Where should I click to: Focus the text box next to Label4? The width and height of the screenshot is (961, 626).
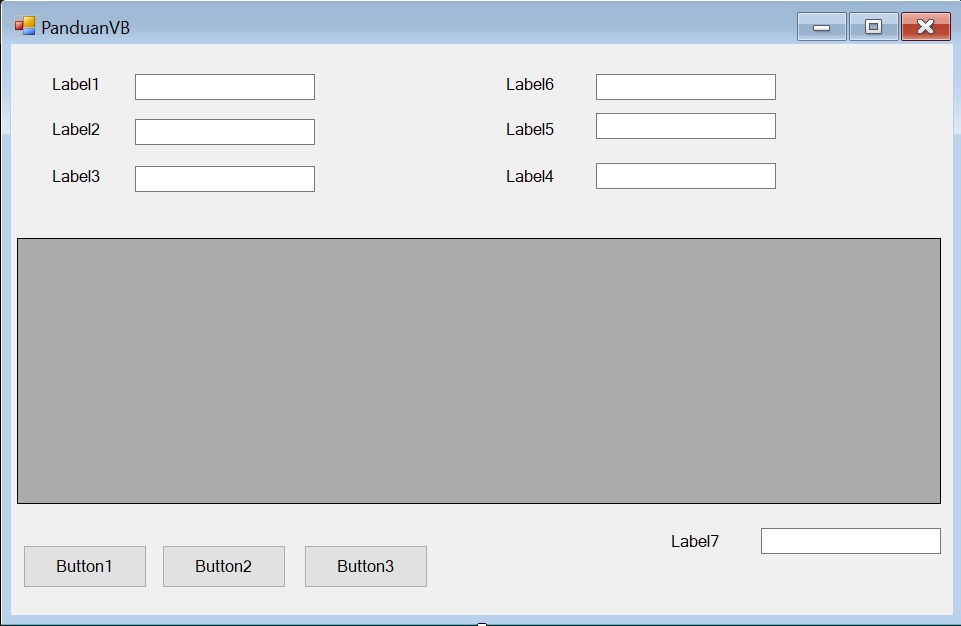(684, 175)
